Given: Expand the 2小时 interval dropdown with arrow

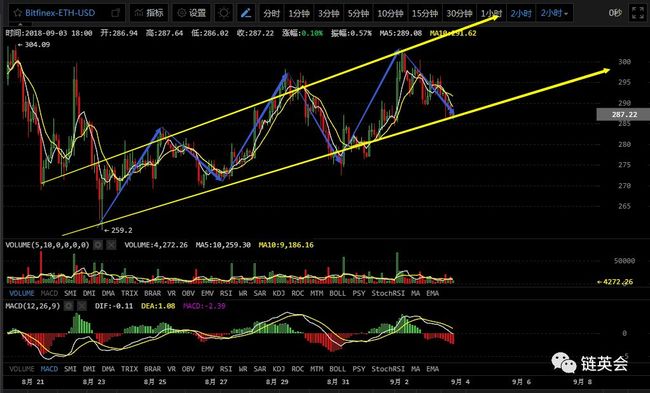Looking at the screenshot, I should 555,13.
